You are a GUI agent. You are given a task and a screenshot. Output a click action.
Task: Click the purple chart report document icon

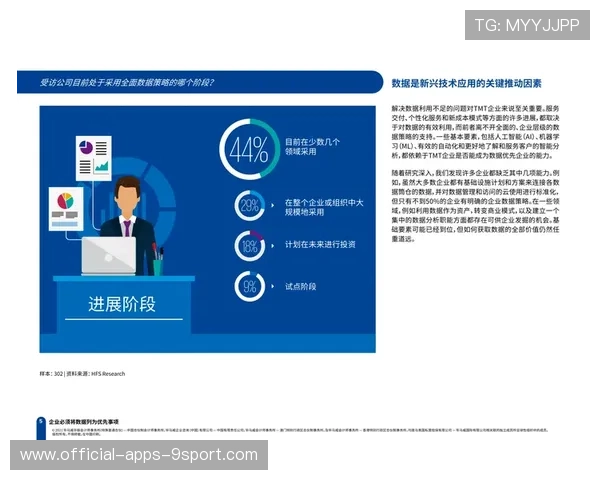pos(91,155)
